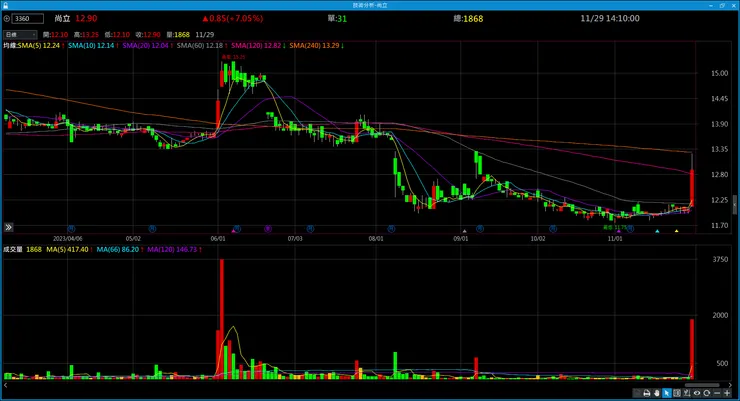Click the 15.00 price axis label
Screen dimensions: 740x401
pos(719,73)
